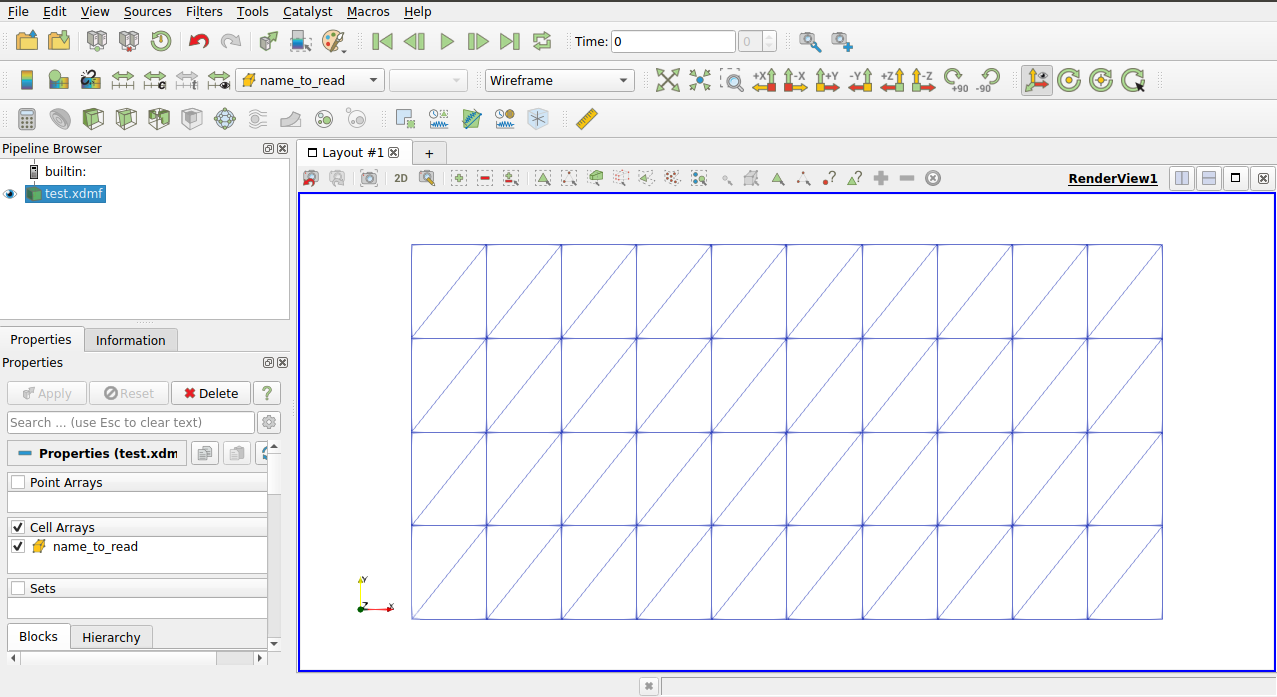The width and height of the screenshot is (1277, 697).
Task: Toggle animation loop playback
Action: (x=542, y=41)
